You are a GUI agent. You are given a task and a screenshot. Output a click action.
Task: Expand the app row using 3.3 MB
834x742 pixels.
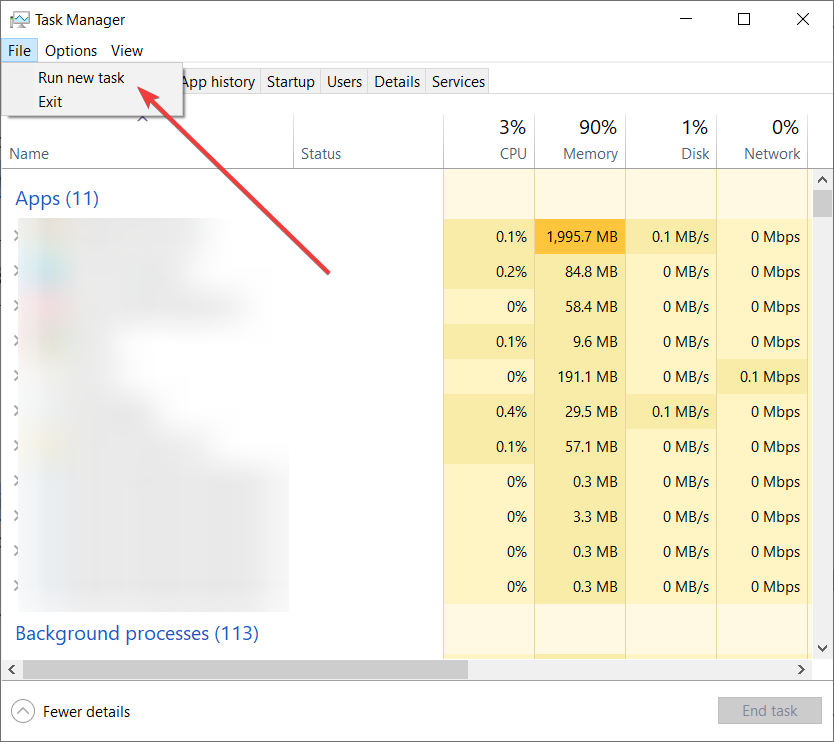pos(16,516)
